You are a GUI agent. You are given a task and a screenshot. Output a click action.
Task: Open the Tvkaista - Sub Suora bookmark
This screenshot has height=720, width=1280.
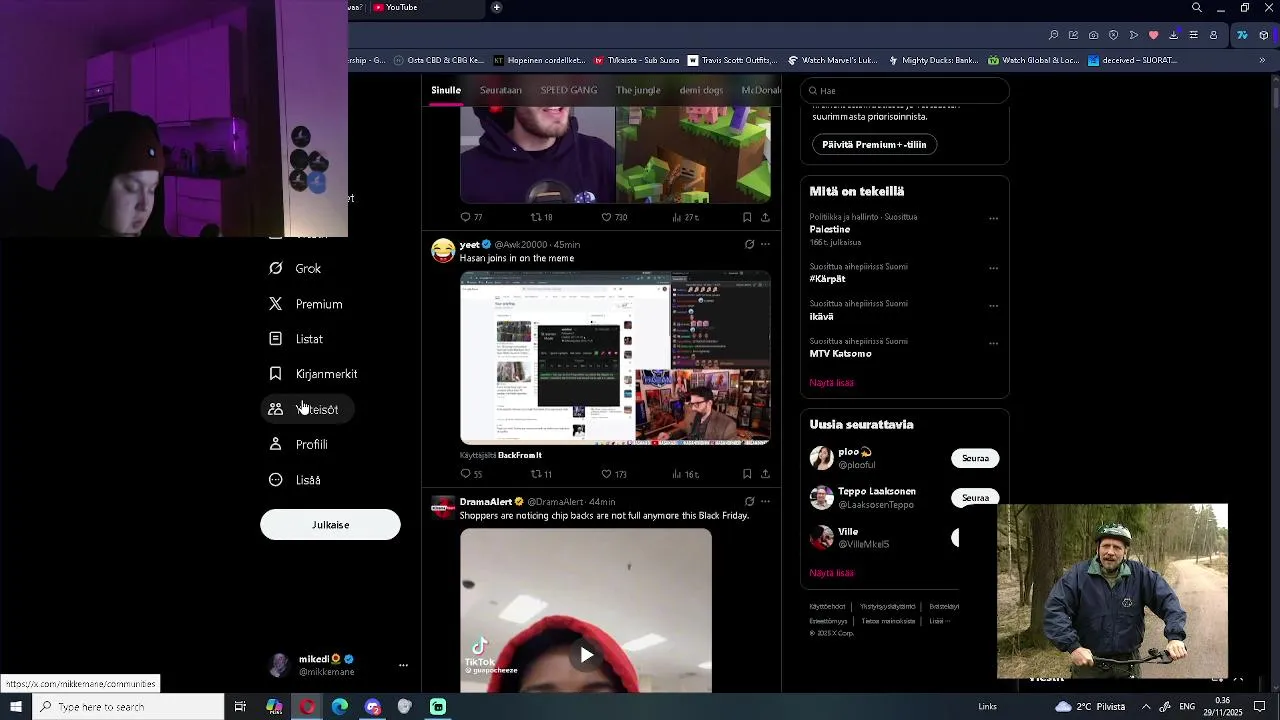pos(636,60)
